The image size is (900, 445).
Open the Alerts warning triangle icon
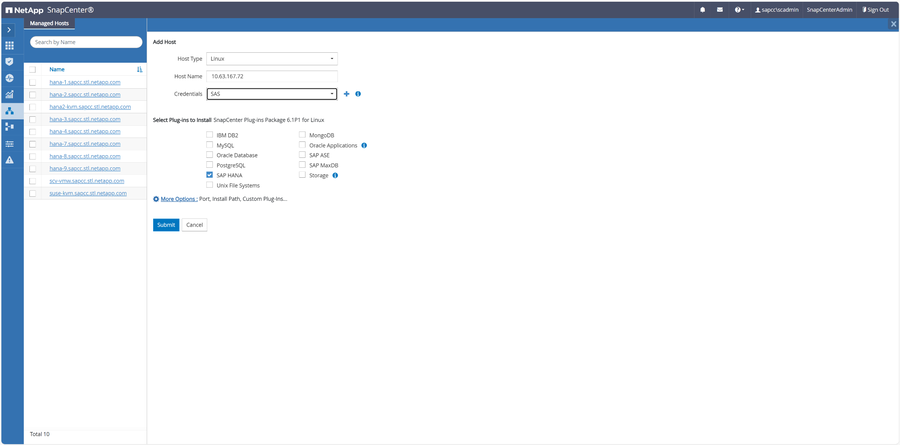(9, 160)
